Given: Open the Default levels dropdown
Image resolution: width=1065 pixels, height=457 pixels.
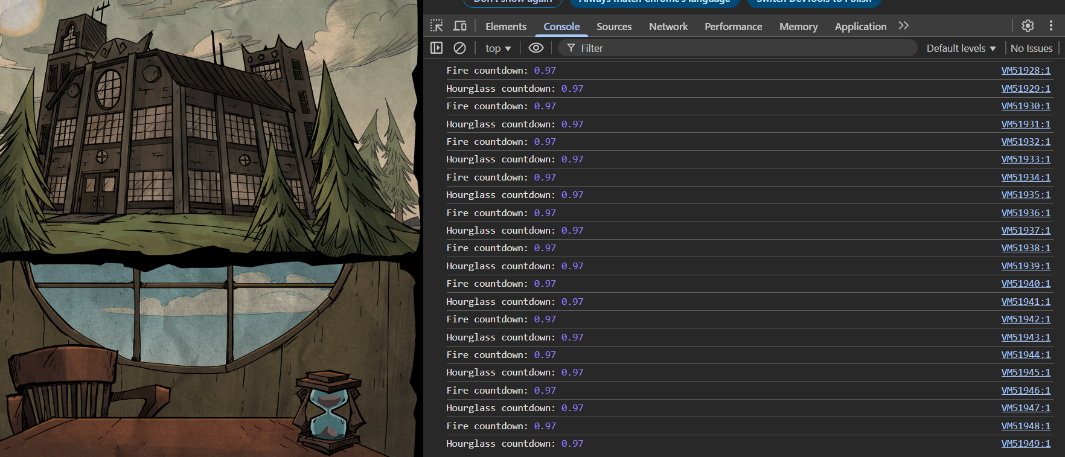Looking at the screenshot, I should tap(960, 48).
